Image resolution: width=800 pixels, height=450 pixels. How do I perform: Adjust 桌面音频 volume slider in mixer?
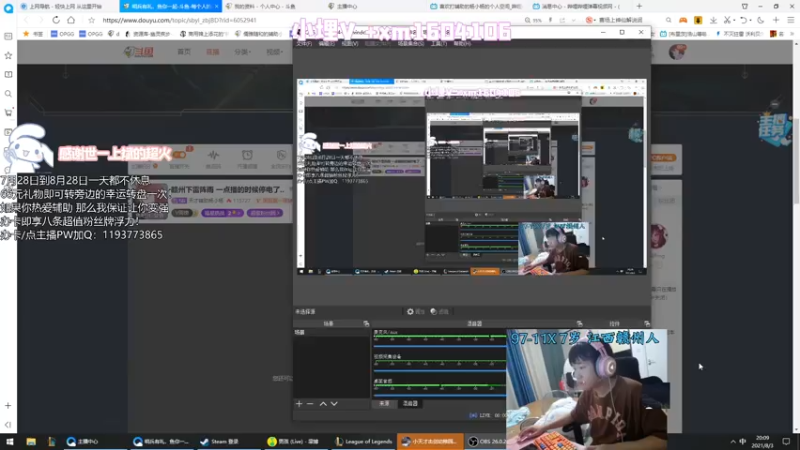tap(440, 395)
